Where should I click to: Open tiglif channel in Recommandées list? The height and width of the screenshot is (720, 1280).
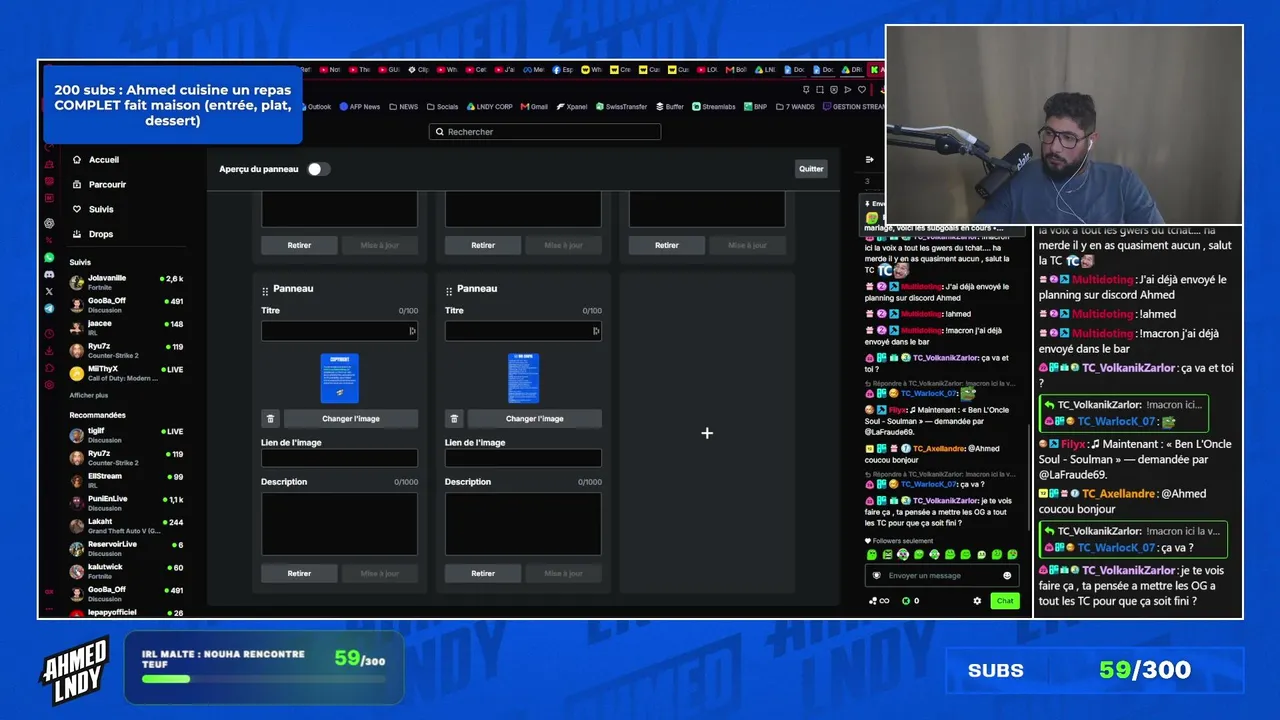point(126,435)
